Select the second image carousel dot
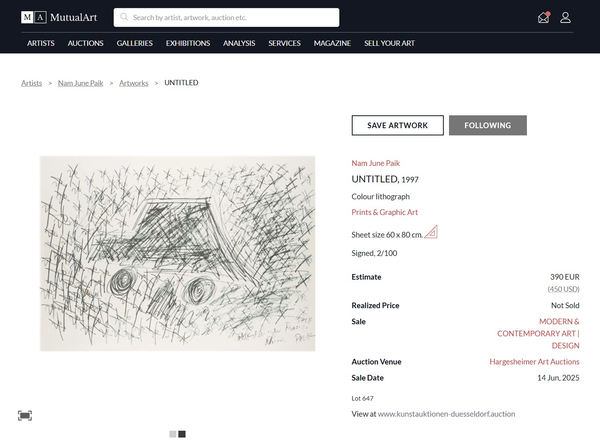Image resolution: width=600 pixels, height=448 pixels. 182,434
